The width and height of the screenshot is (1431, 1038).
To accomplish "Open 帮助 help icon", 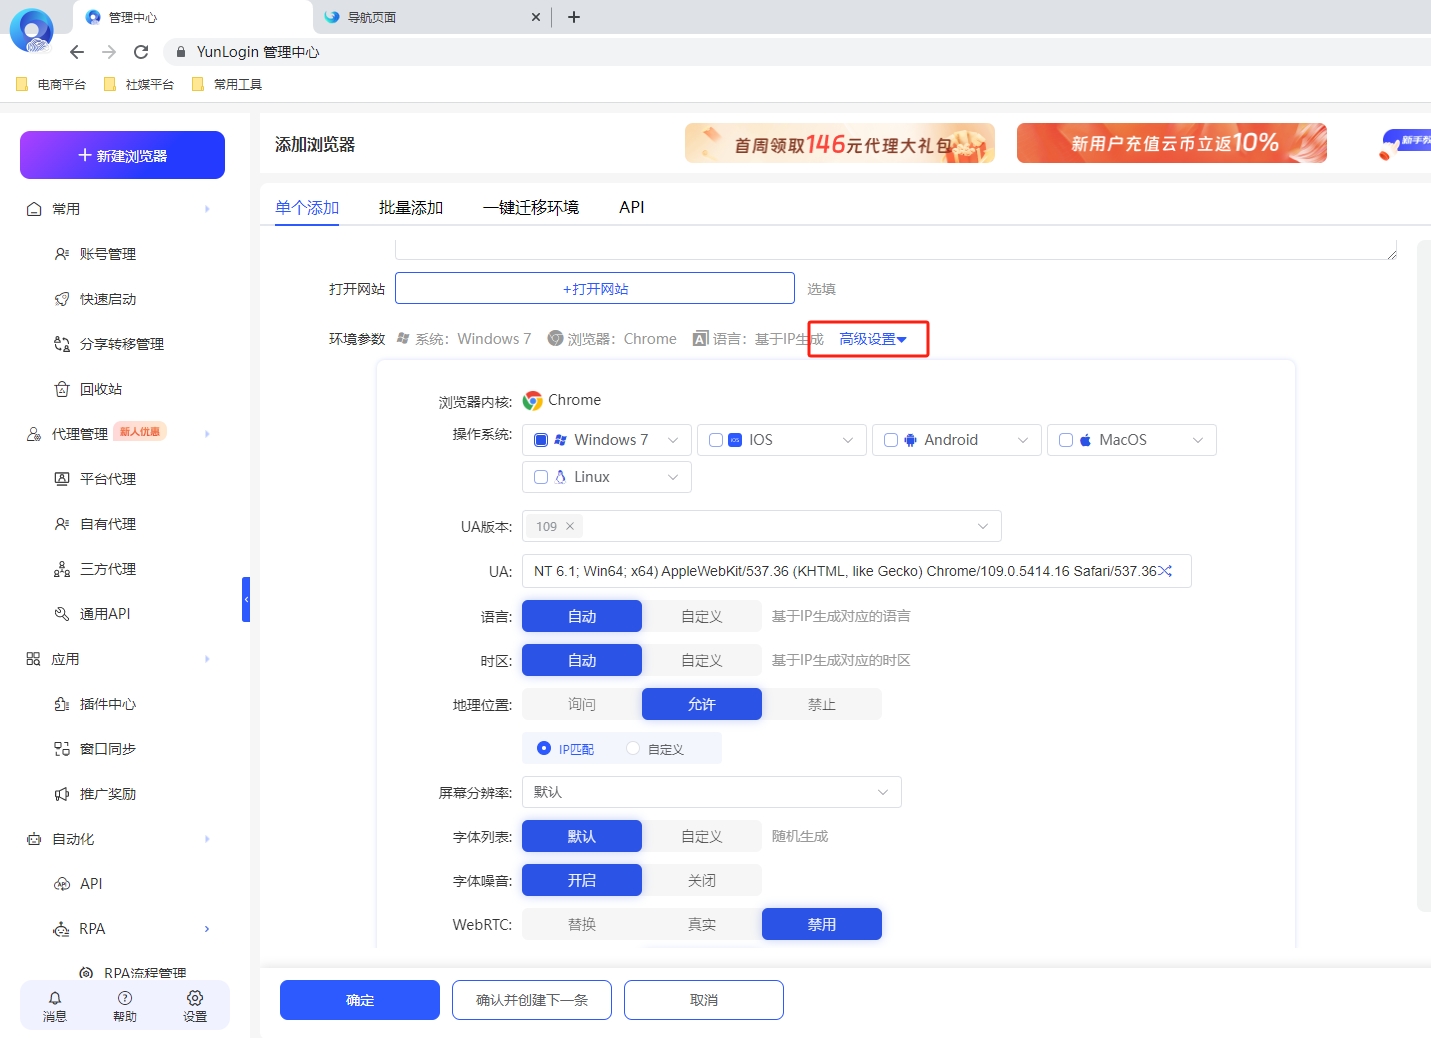I will [x=125, y=1006].
